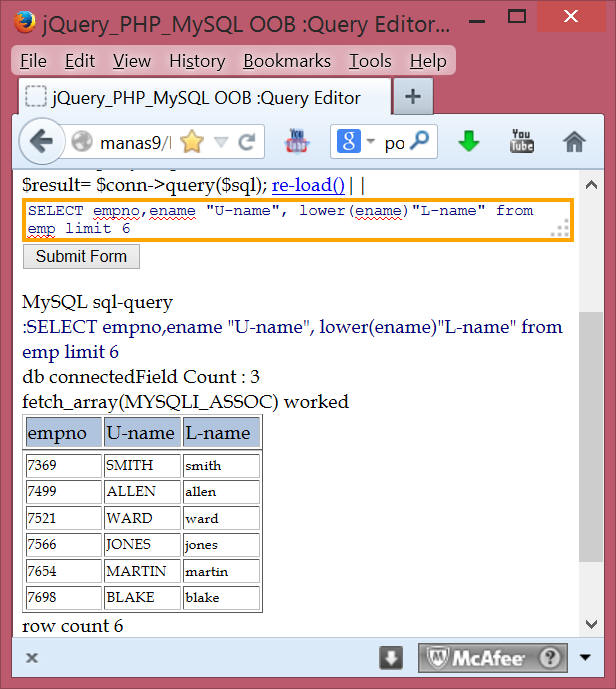The width and height of the screenshot is (616, 689).
Task: Select the cell smith in L-name
Action: (221, 465)
